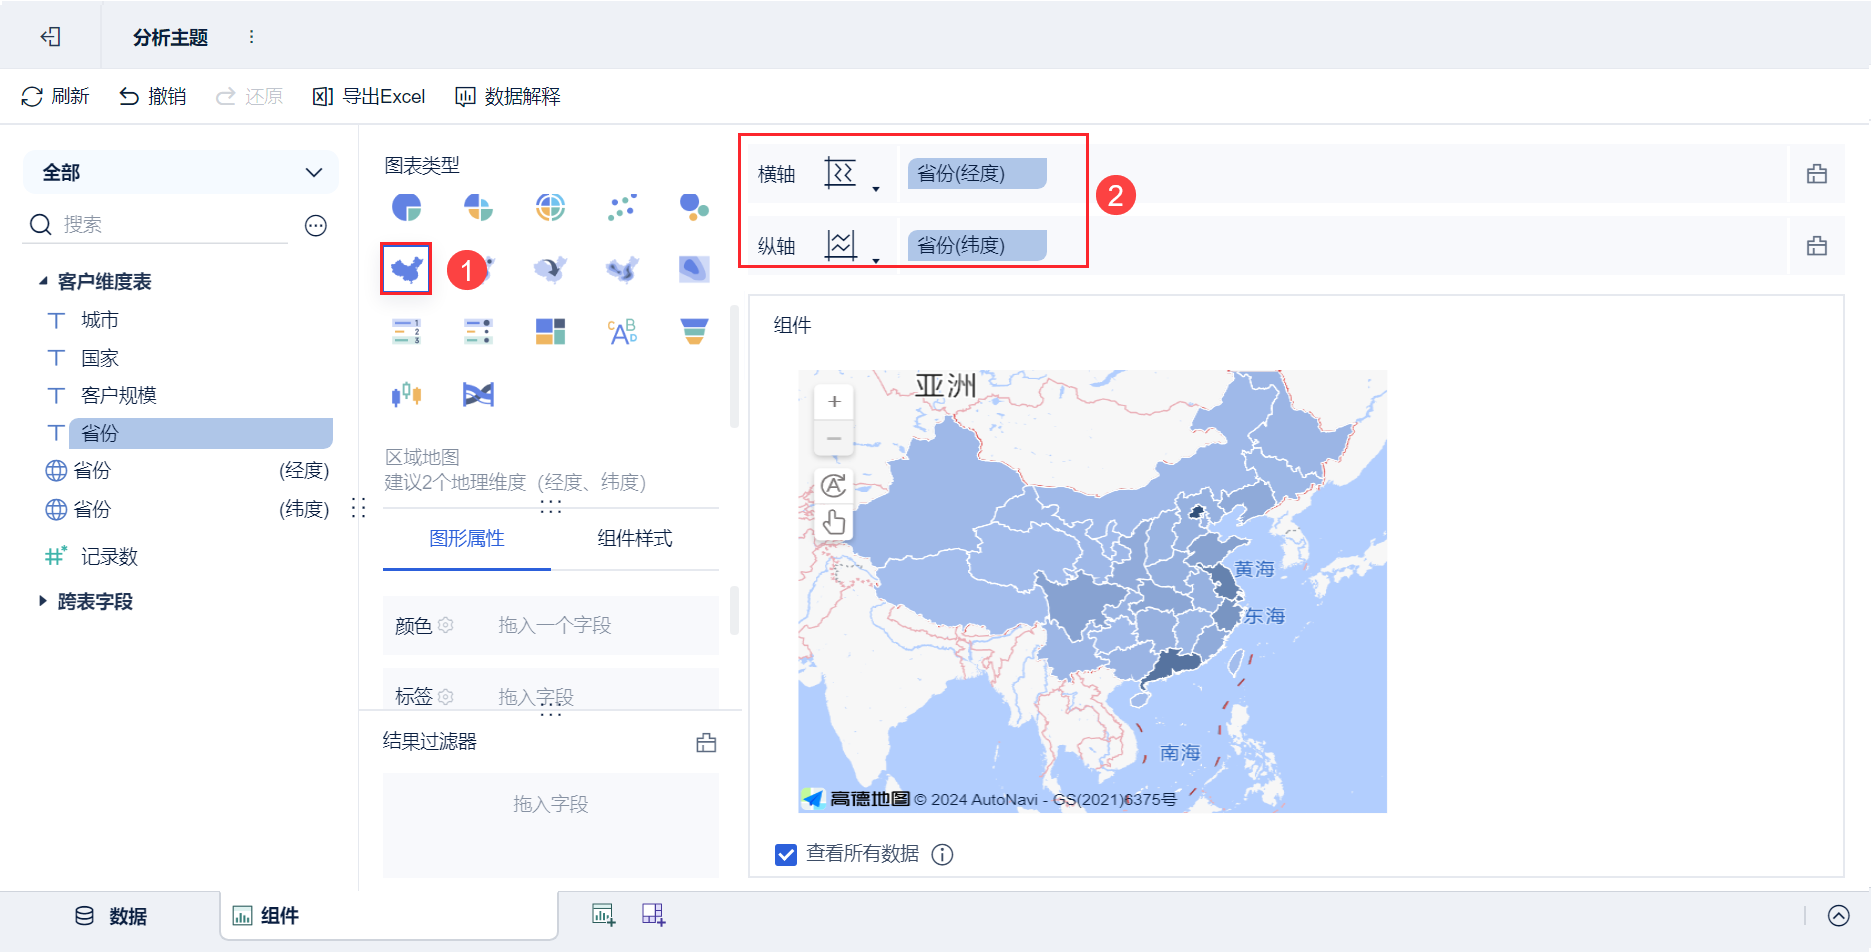Click the 撤销 undo button
The image size is (1871, 952).
click(153, 96)
